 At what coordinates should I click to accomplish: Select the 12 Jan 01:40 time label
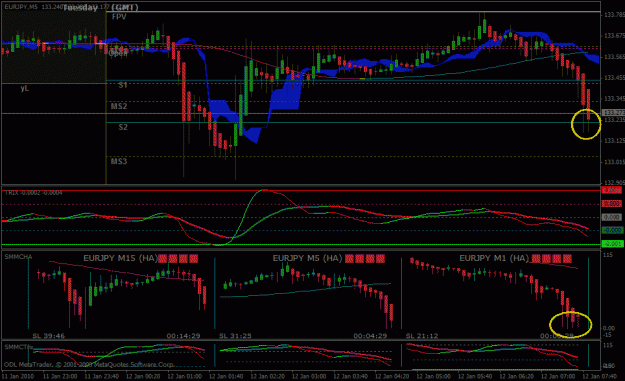click(226, 376)
